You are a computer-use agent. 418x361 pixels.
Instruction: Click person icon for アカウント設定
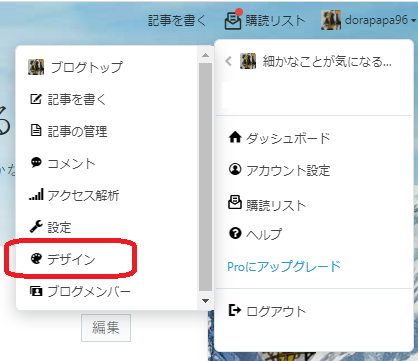[235, 169]
